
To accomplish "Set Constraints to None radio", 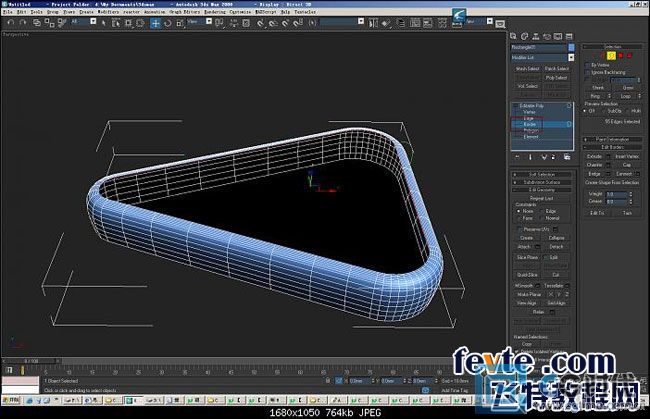I will 519,211.
